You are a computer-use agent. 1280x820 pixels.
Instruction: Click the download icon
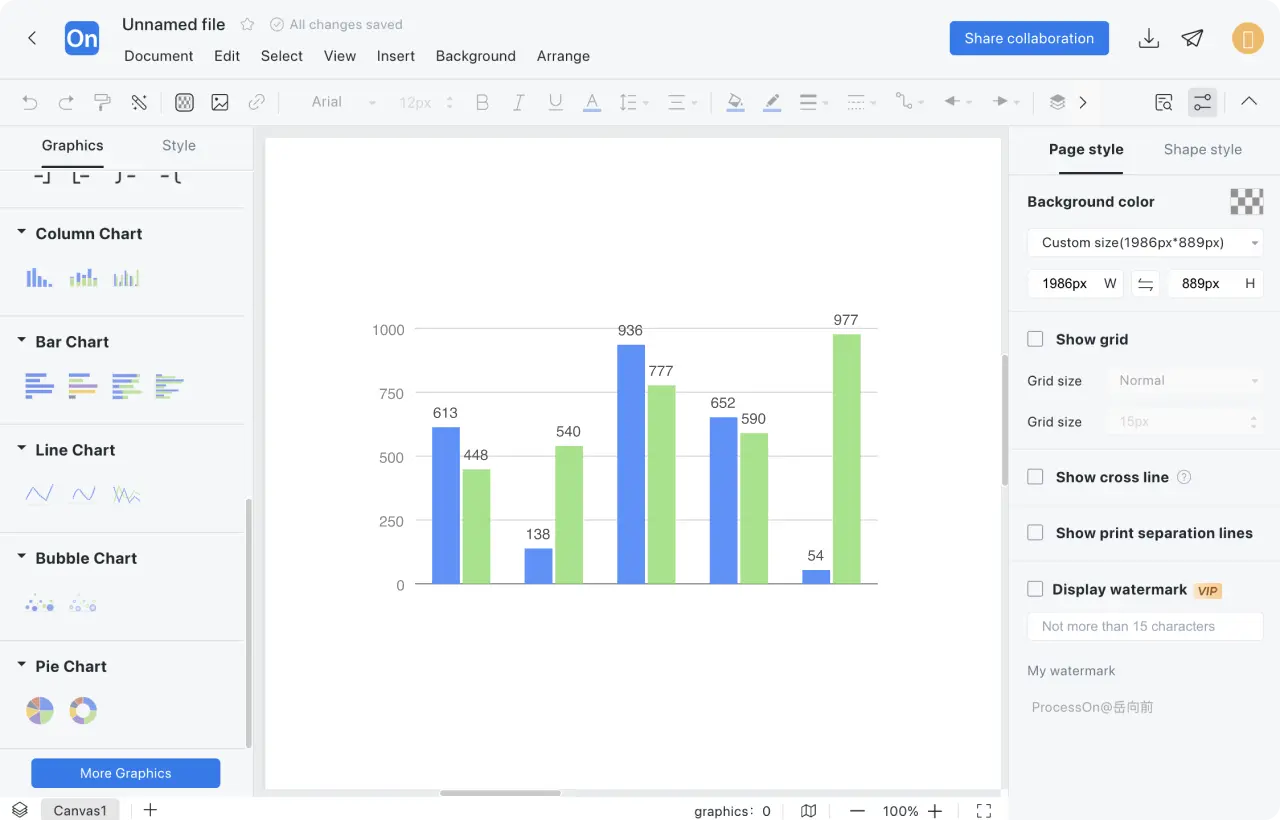pos(1149,38)
